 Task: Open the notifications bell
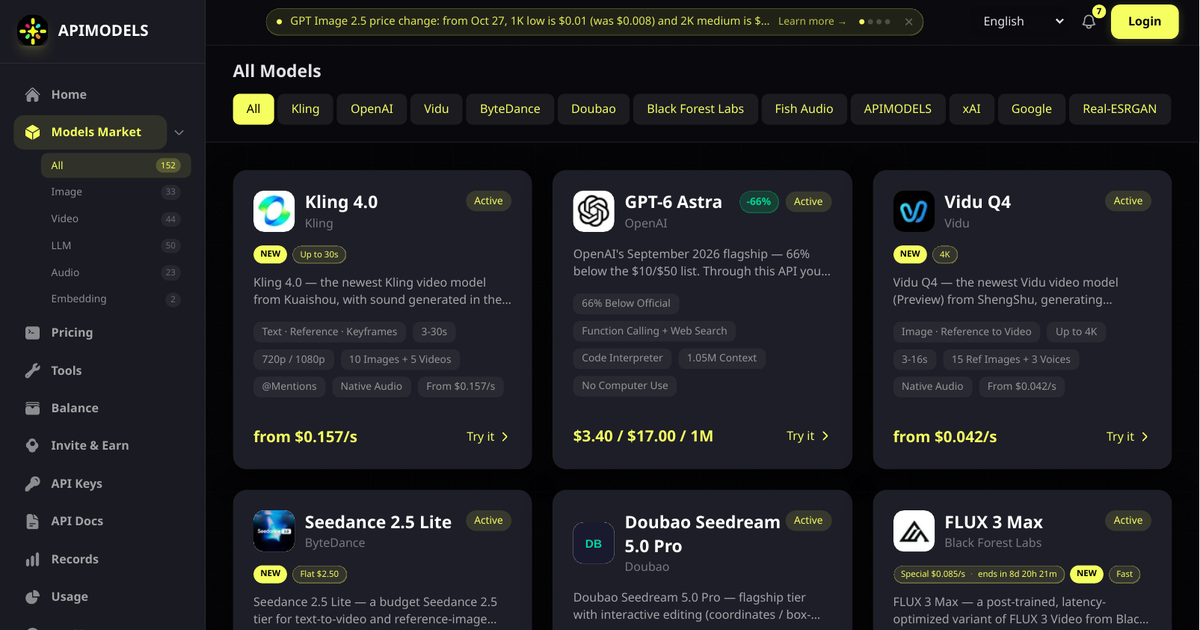point(1089,21)
